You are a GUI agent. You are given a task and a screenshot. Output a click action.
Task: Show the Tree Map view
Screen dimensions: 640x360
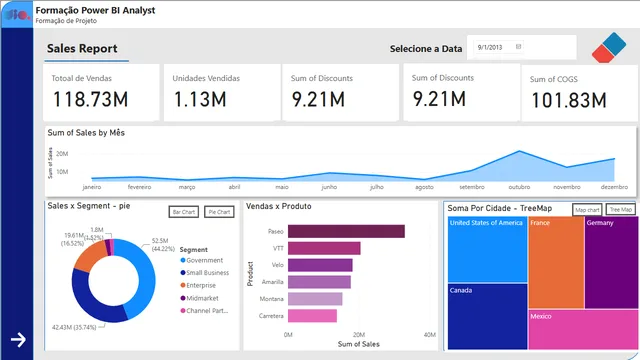(620, 209)
